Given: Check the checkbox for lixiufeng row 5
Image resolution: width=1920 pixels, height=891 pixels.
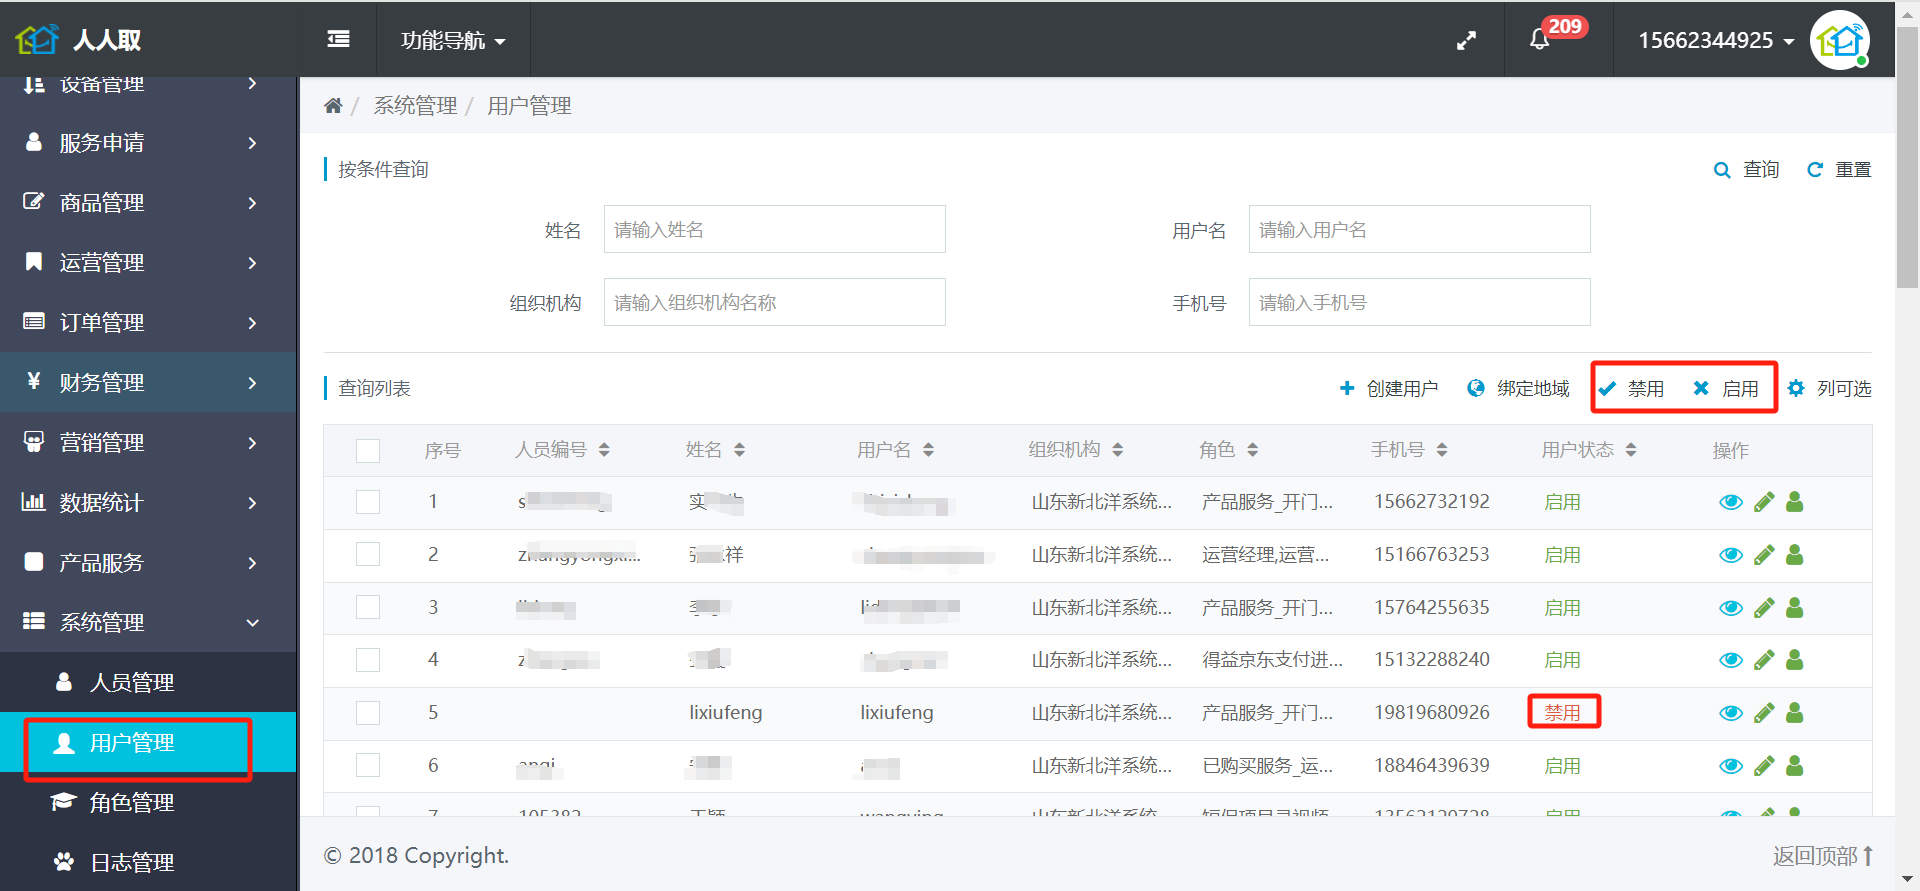Looking at the screenshot, I should tap(368, 713).
